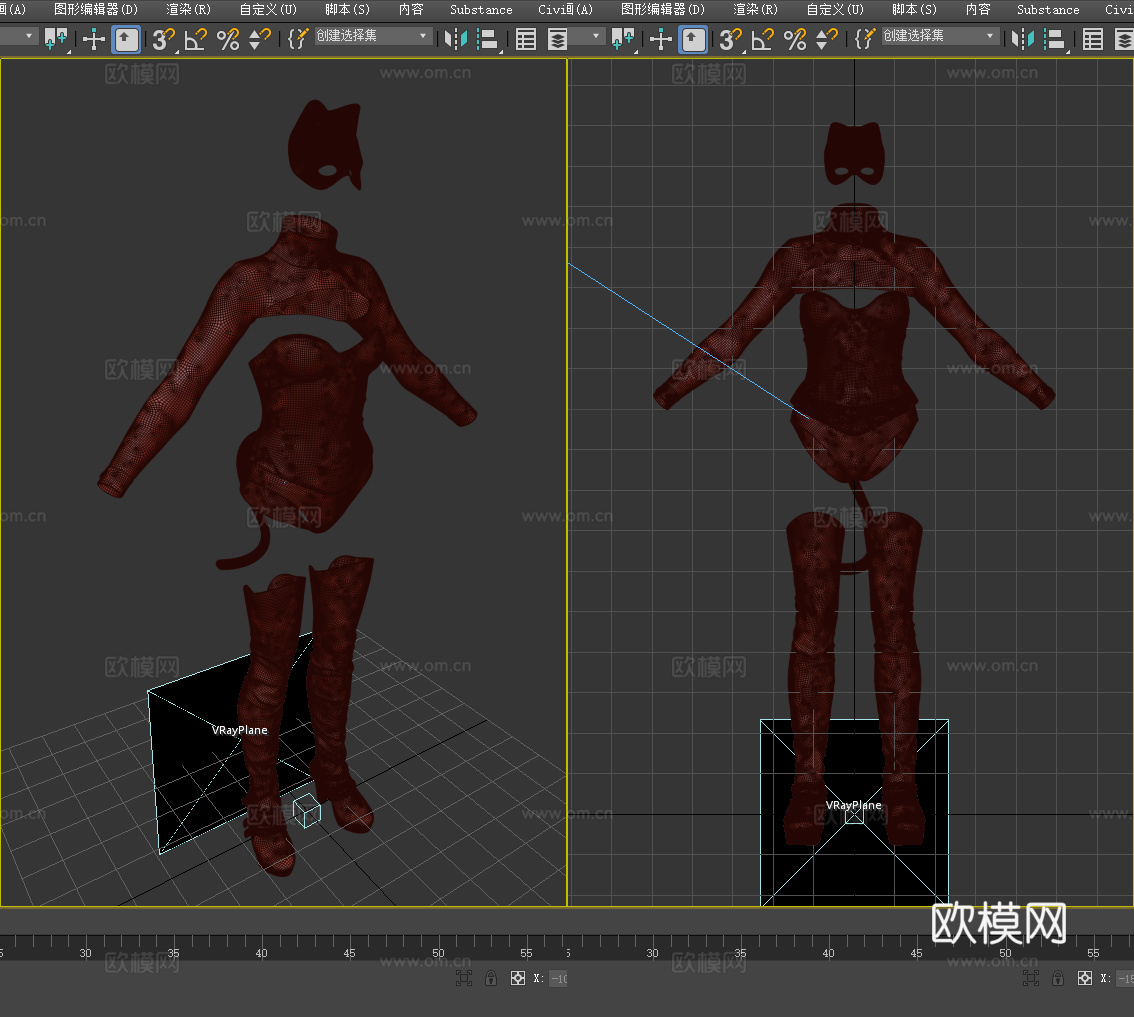This screenshot has width=1134, height=1017.
Task: Select the small cube helper in left viewport
Action: [307, 810]
